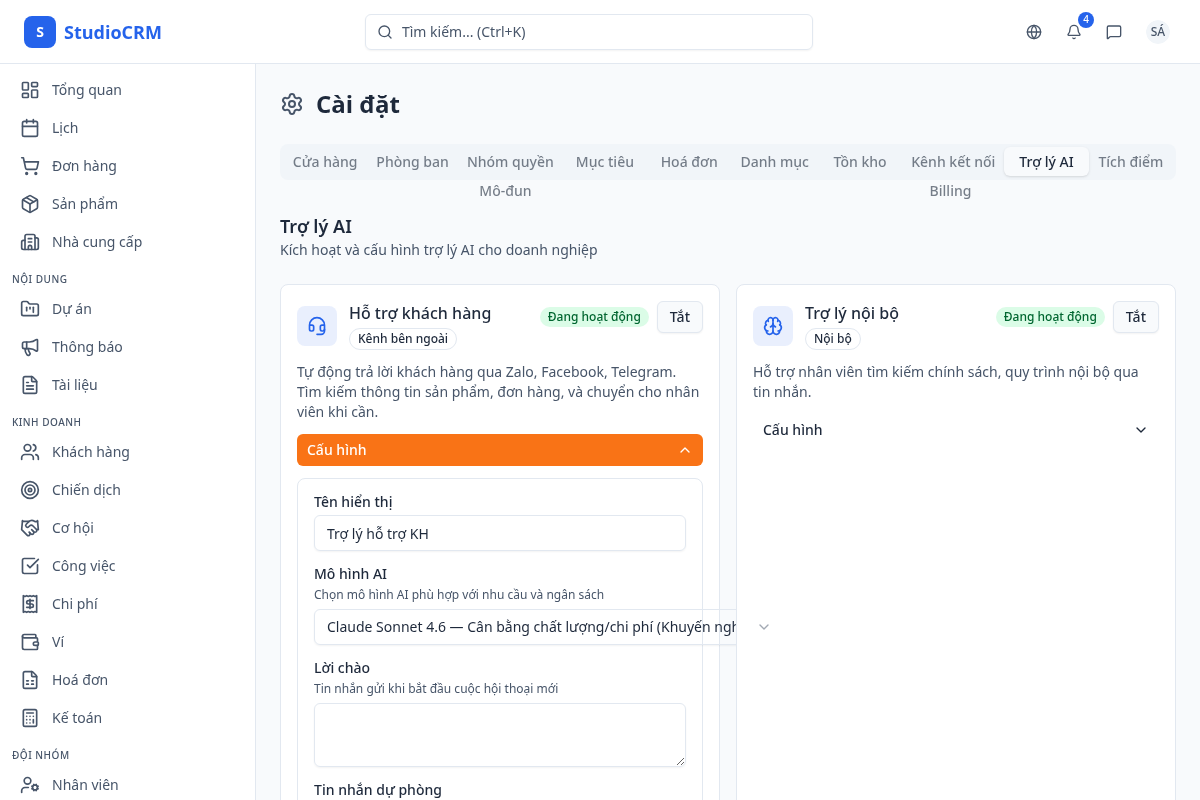The height and width of the screenshot is (800, 1200).
Task: Open Kế toán calculator item
Action: click(x=76, y=718)
